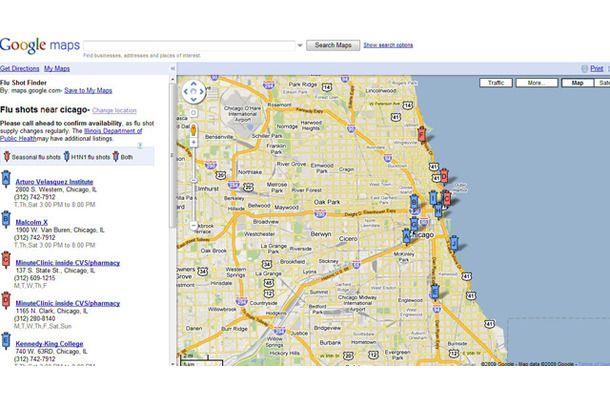This screenshot has height=400, width=610.
Task: Click blue marker G on the map
Action: 414,224
